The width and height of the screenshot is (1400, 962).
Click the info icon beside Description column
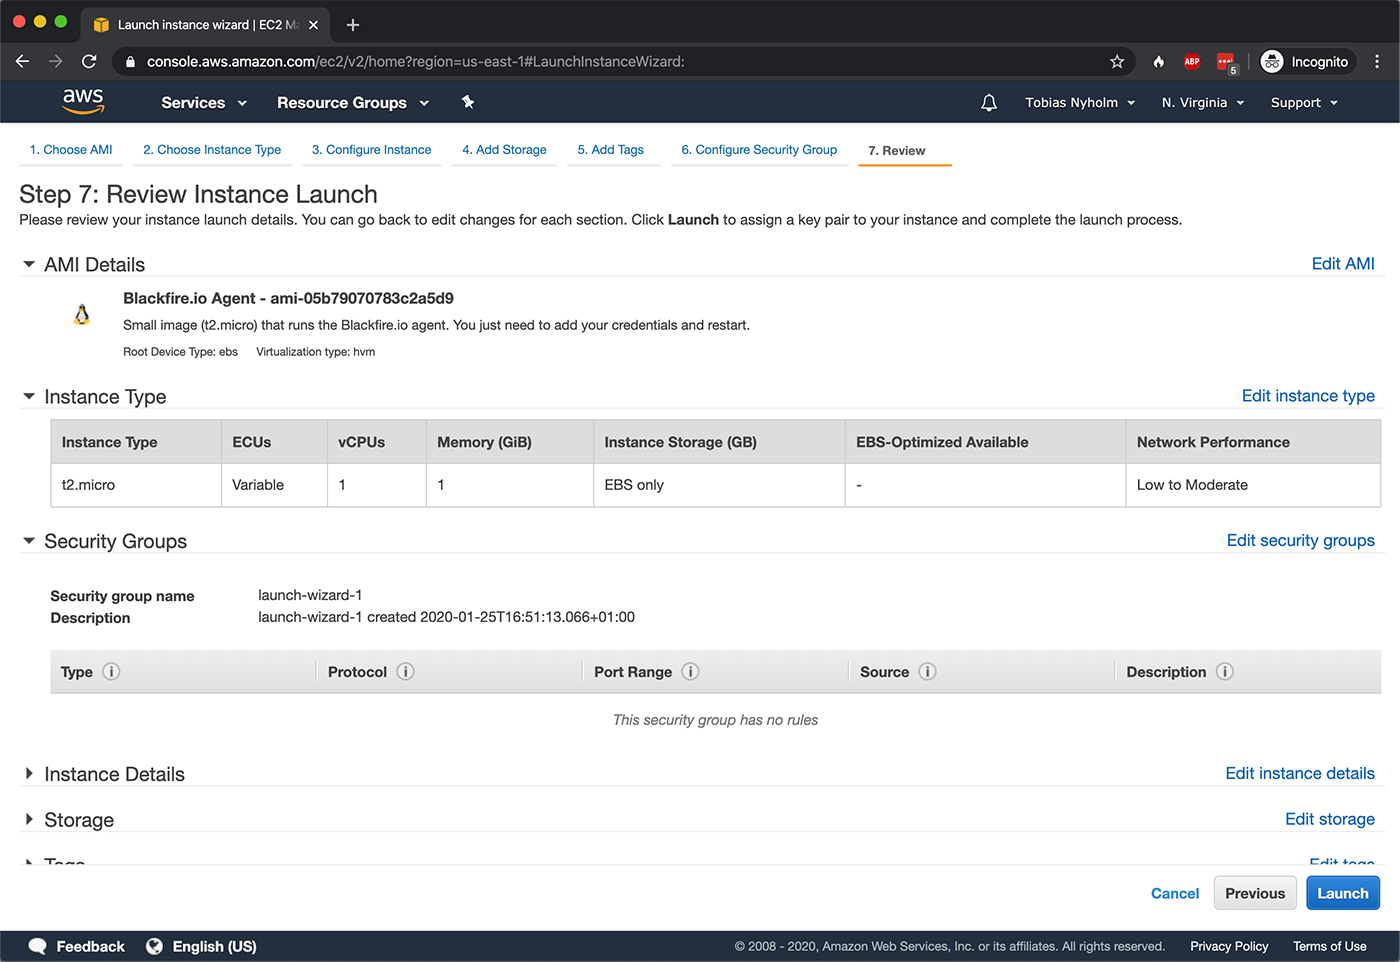1225,671
